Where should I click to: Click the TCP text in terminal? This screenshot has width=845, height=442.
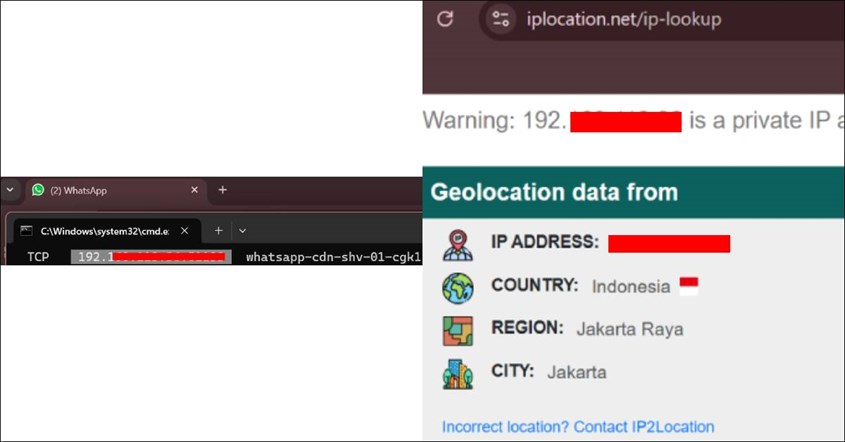point(38,257)
